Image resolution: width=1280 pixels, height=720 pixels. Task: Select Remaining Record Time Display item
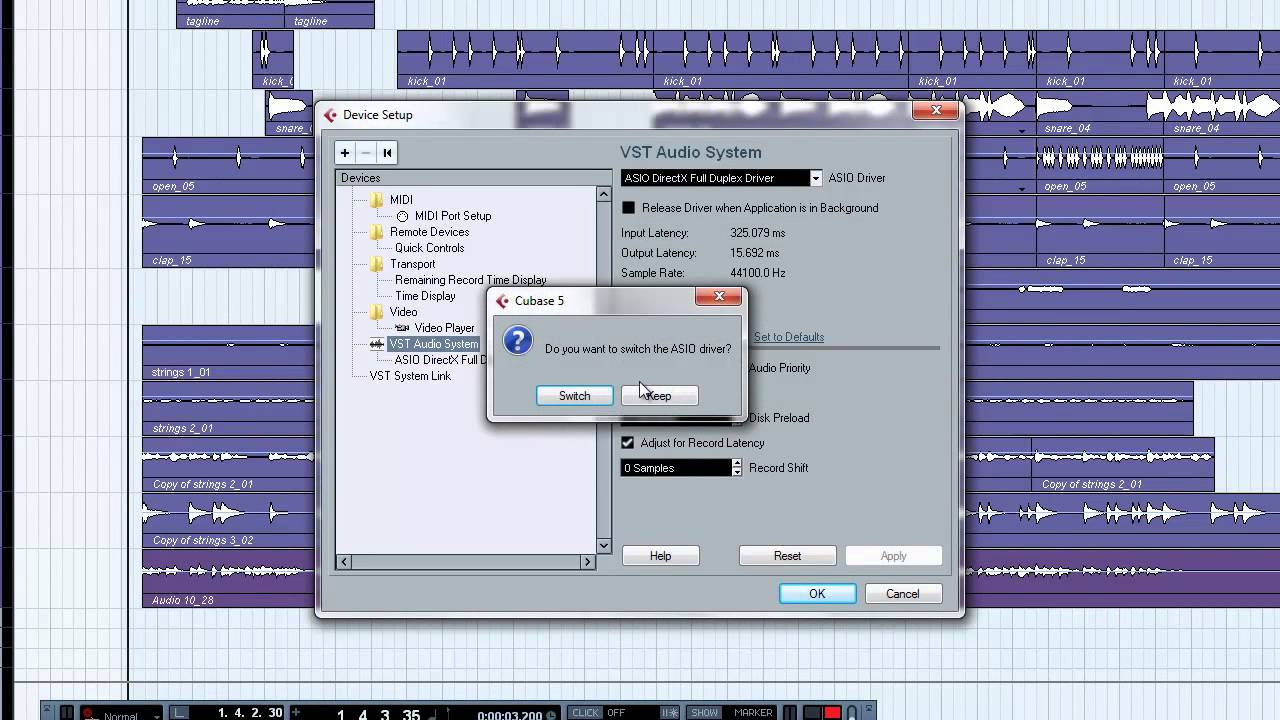pyautogui.click(x=470, y=280)
